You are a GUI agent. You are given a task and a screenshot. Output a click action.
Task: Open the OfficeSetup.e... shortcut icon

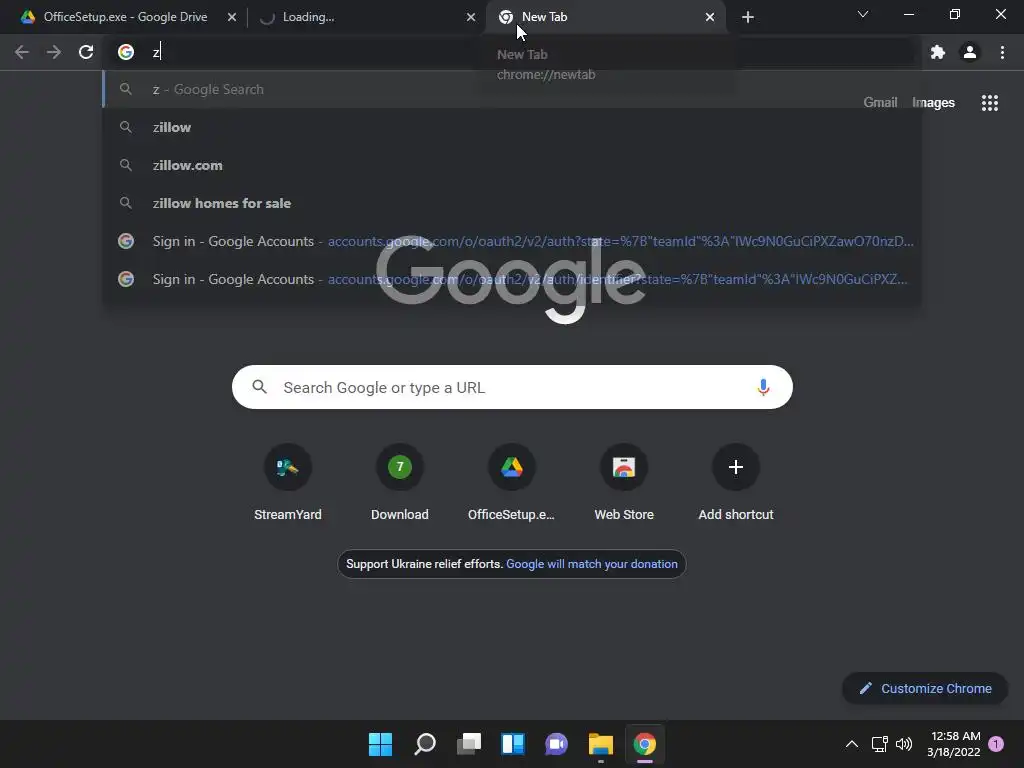tap(512, 467)
